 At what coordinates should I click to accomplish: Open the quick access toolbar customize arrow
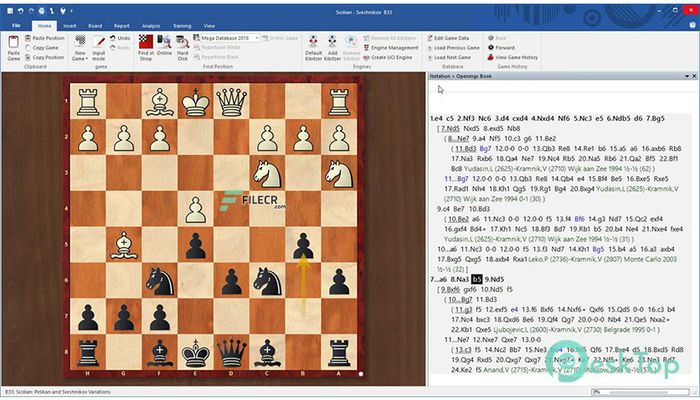pyautogui.click(x=71, y=11)
